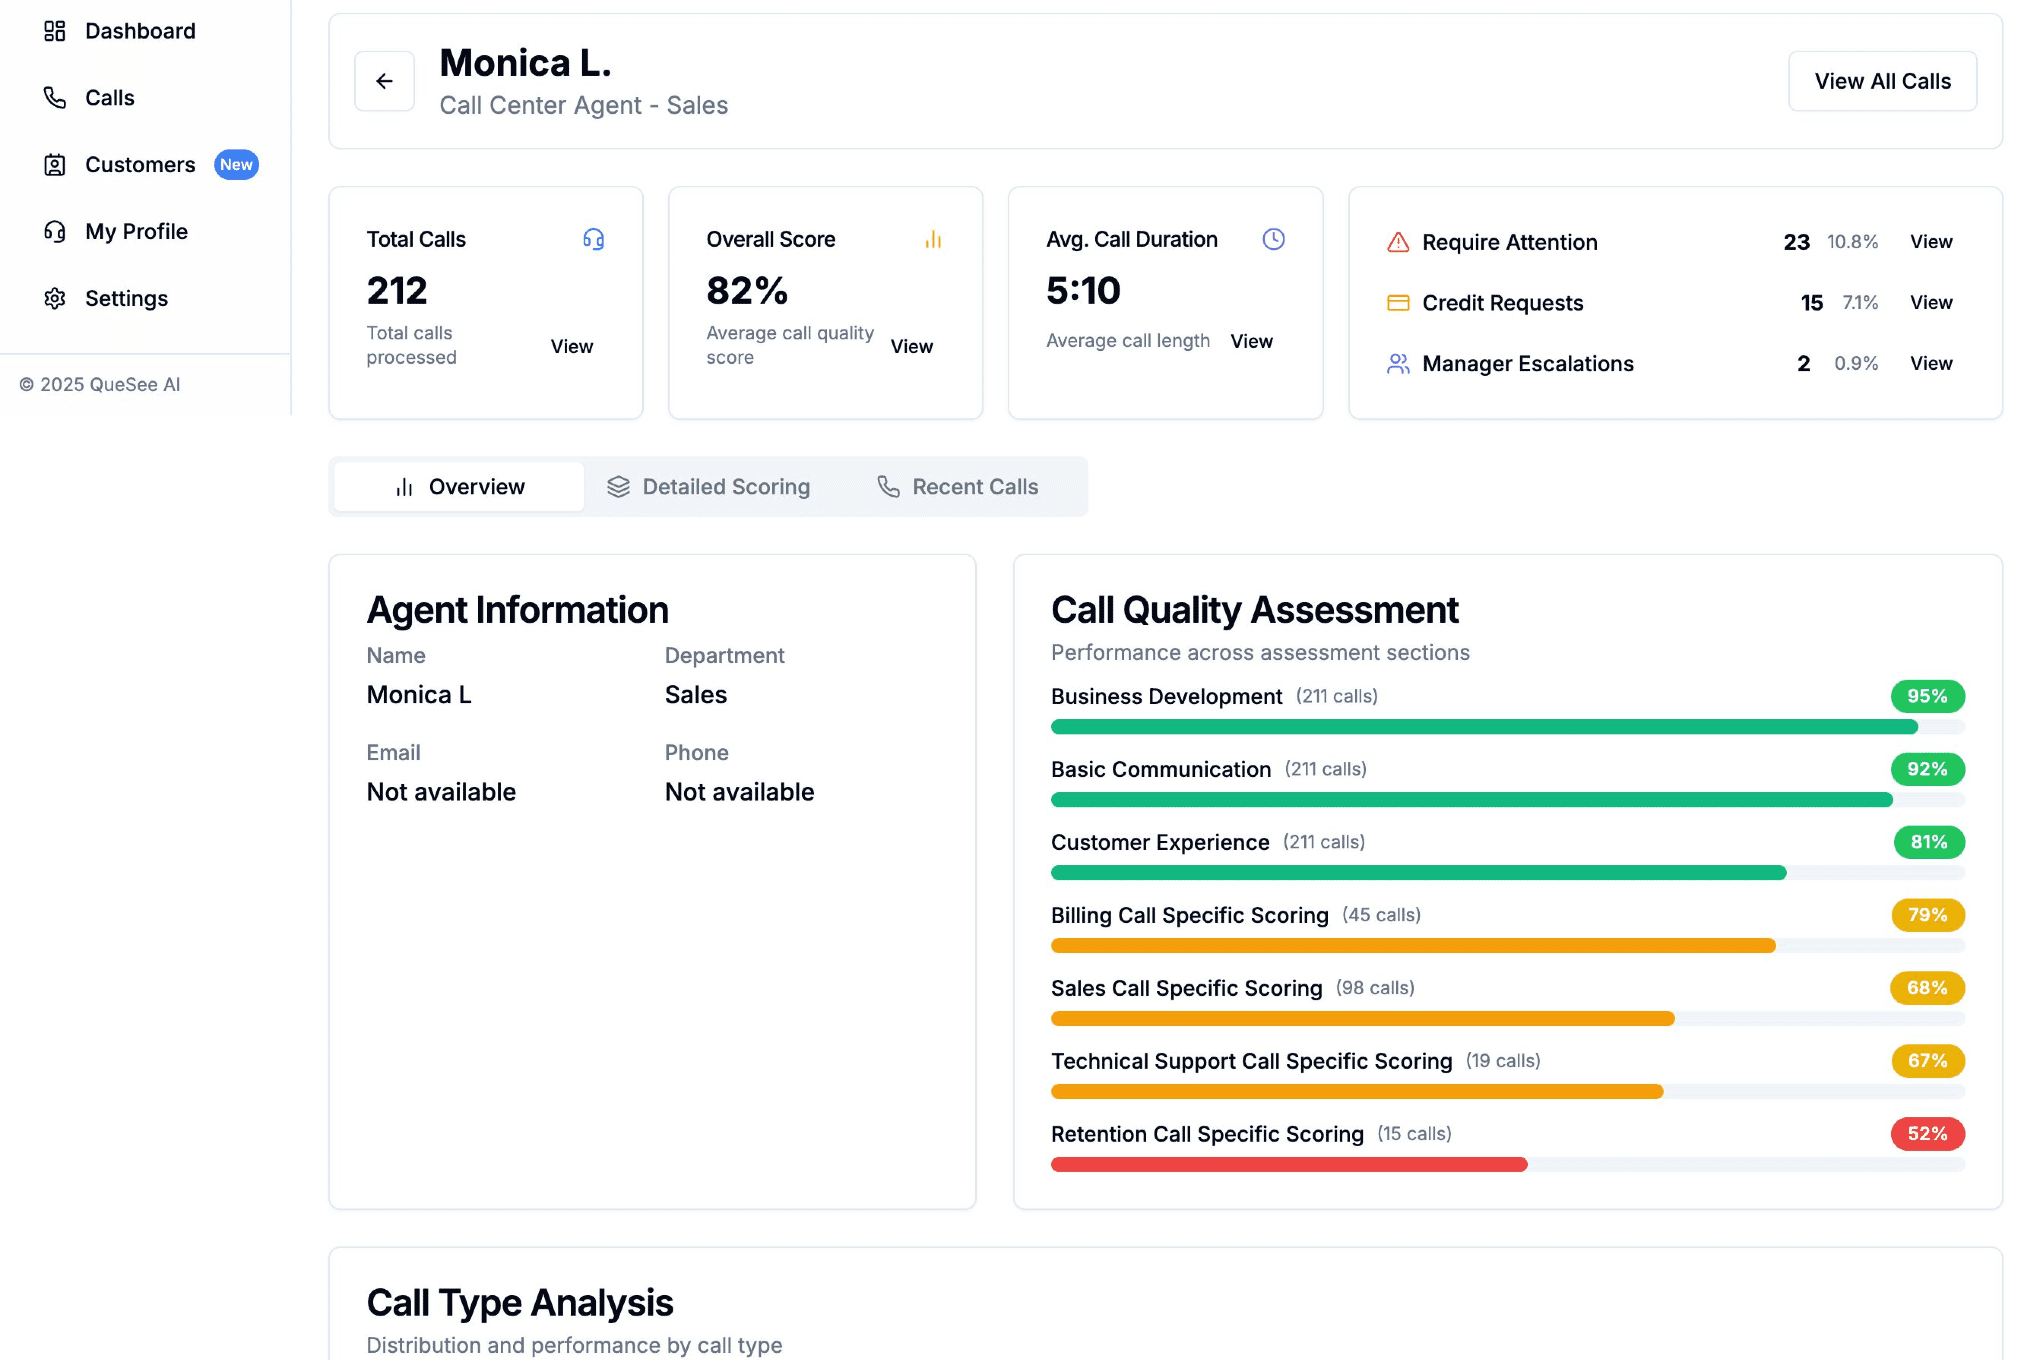
Task: Click the people icon beside Manager Escalations
Action: (1398, 364)
